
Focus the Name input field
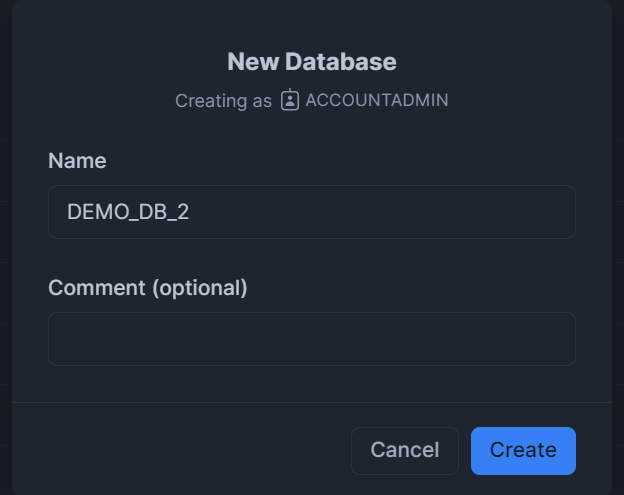[x=312, y=212]
